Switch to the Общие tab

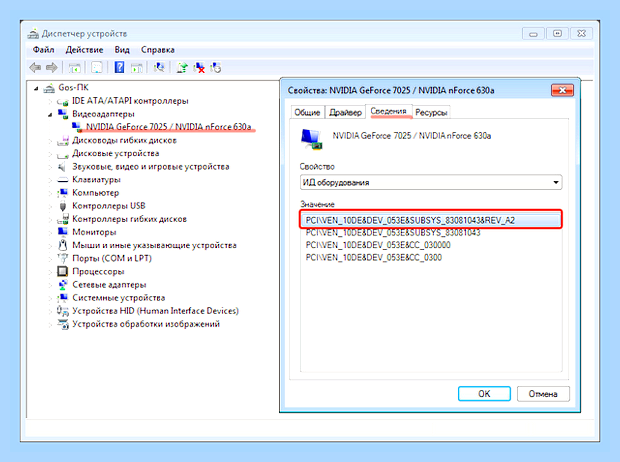[x=307, y=112]
